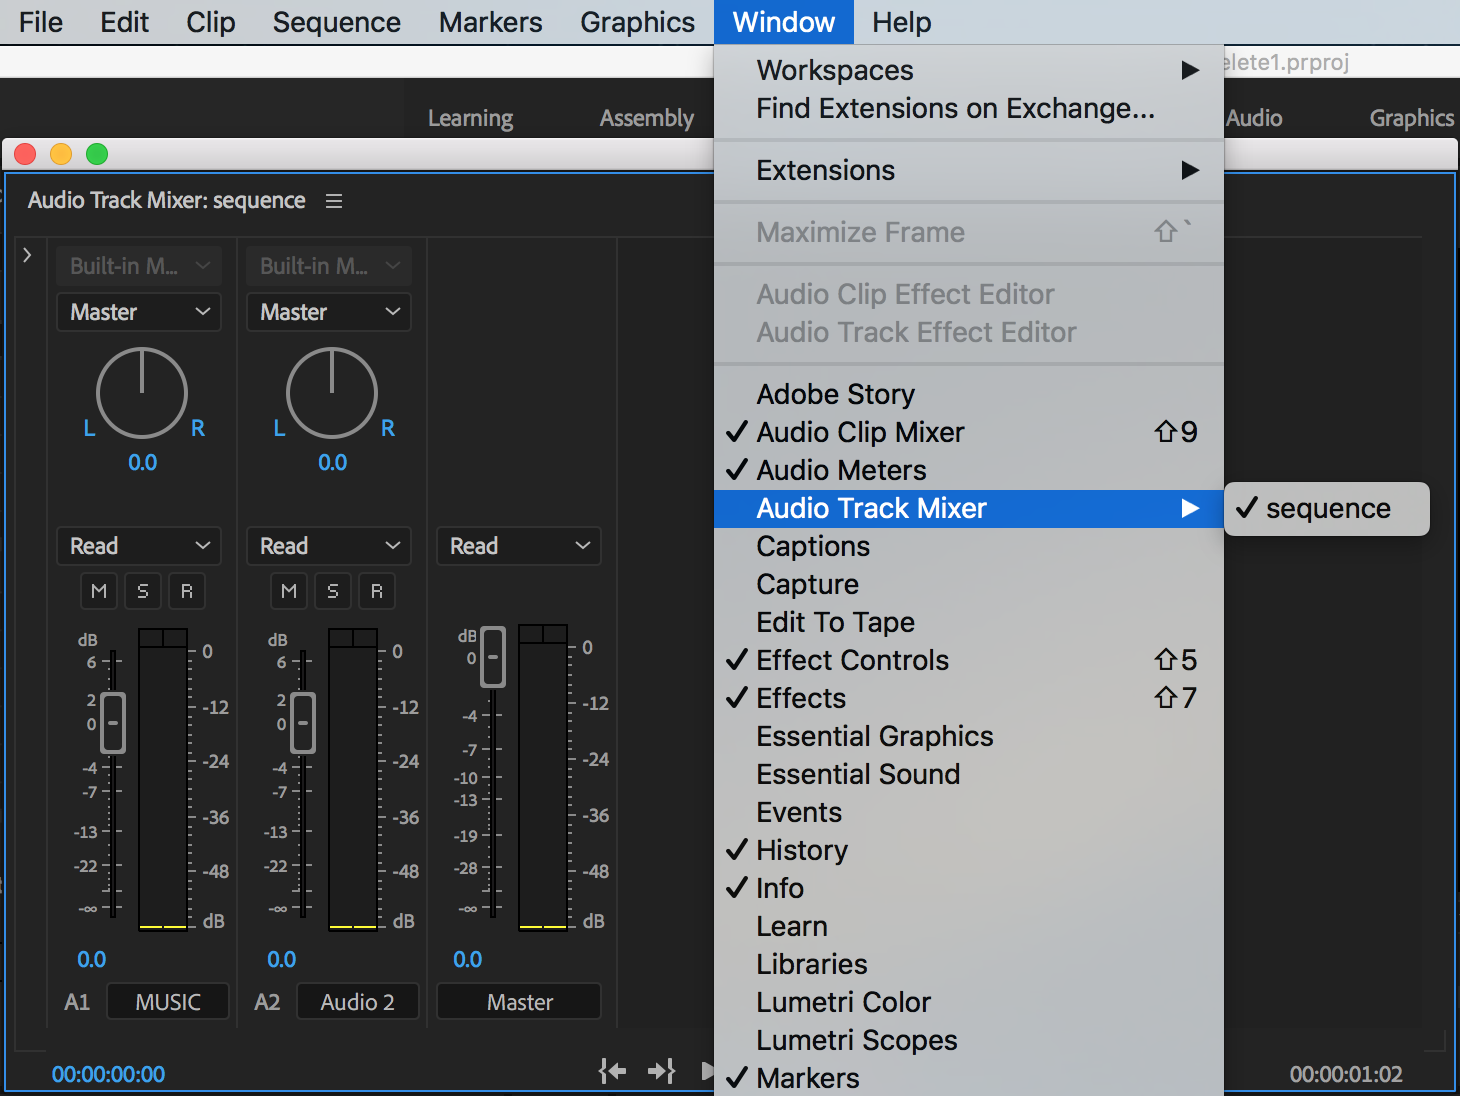Uncheck Audio Clip Mixer panel
Viewport: 1460px width, 1096px height.
tap(969, 432)
